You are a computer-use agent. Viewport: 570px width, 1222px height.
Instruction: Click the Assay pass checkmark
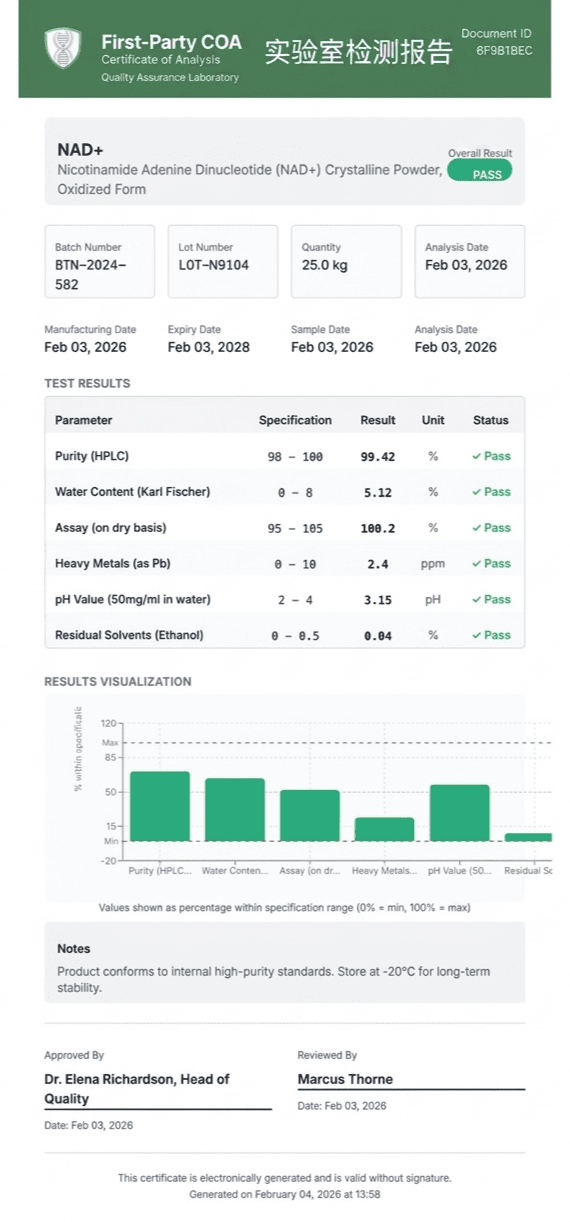tap(477, 528)
